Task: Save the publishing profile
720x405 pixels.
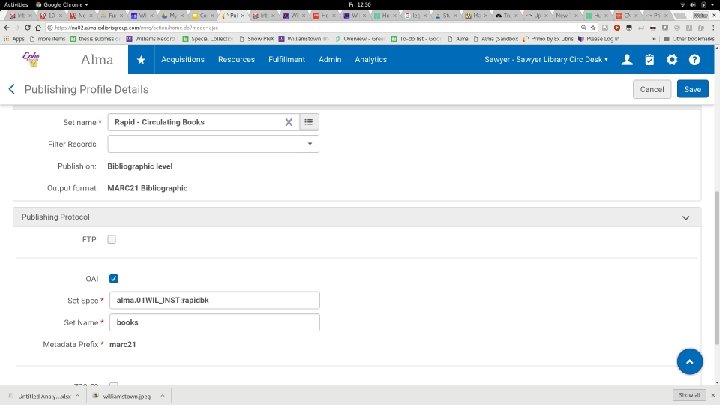Action: [x=692, y=89]
